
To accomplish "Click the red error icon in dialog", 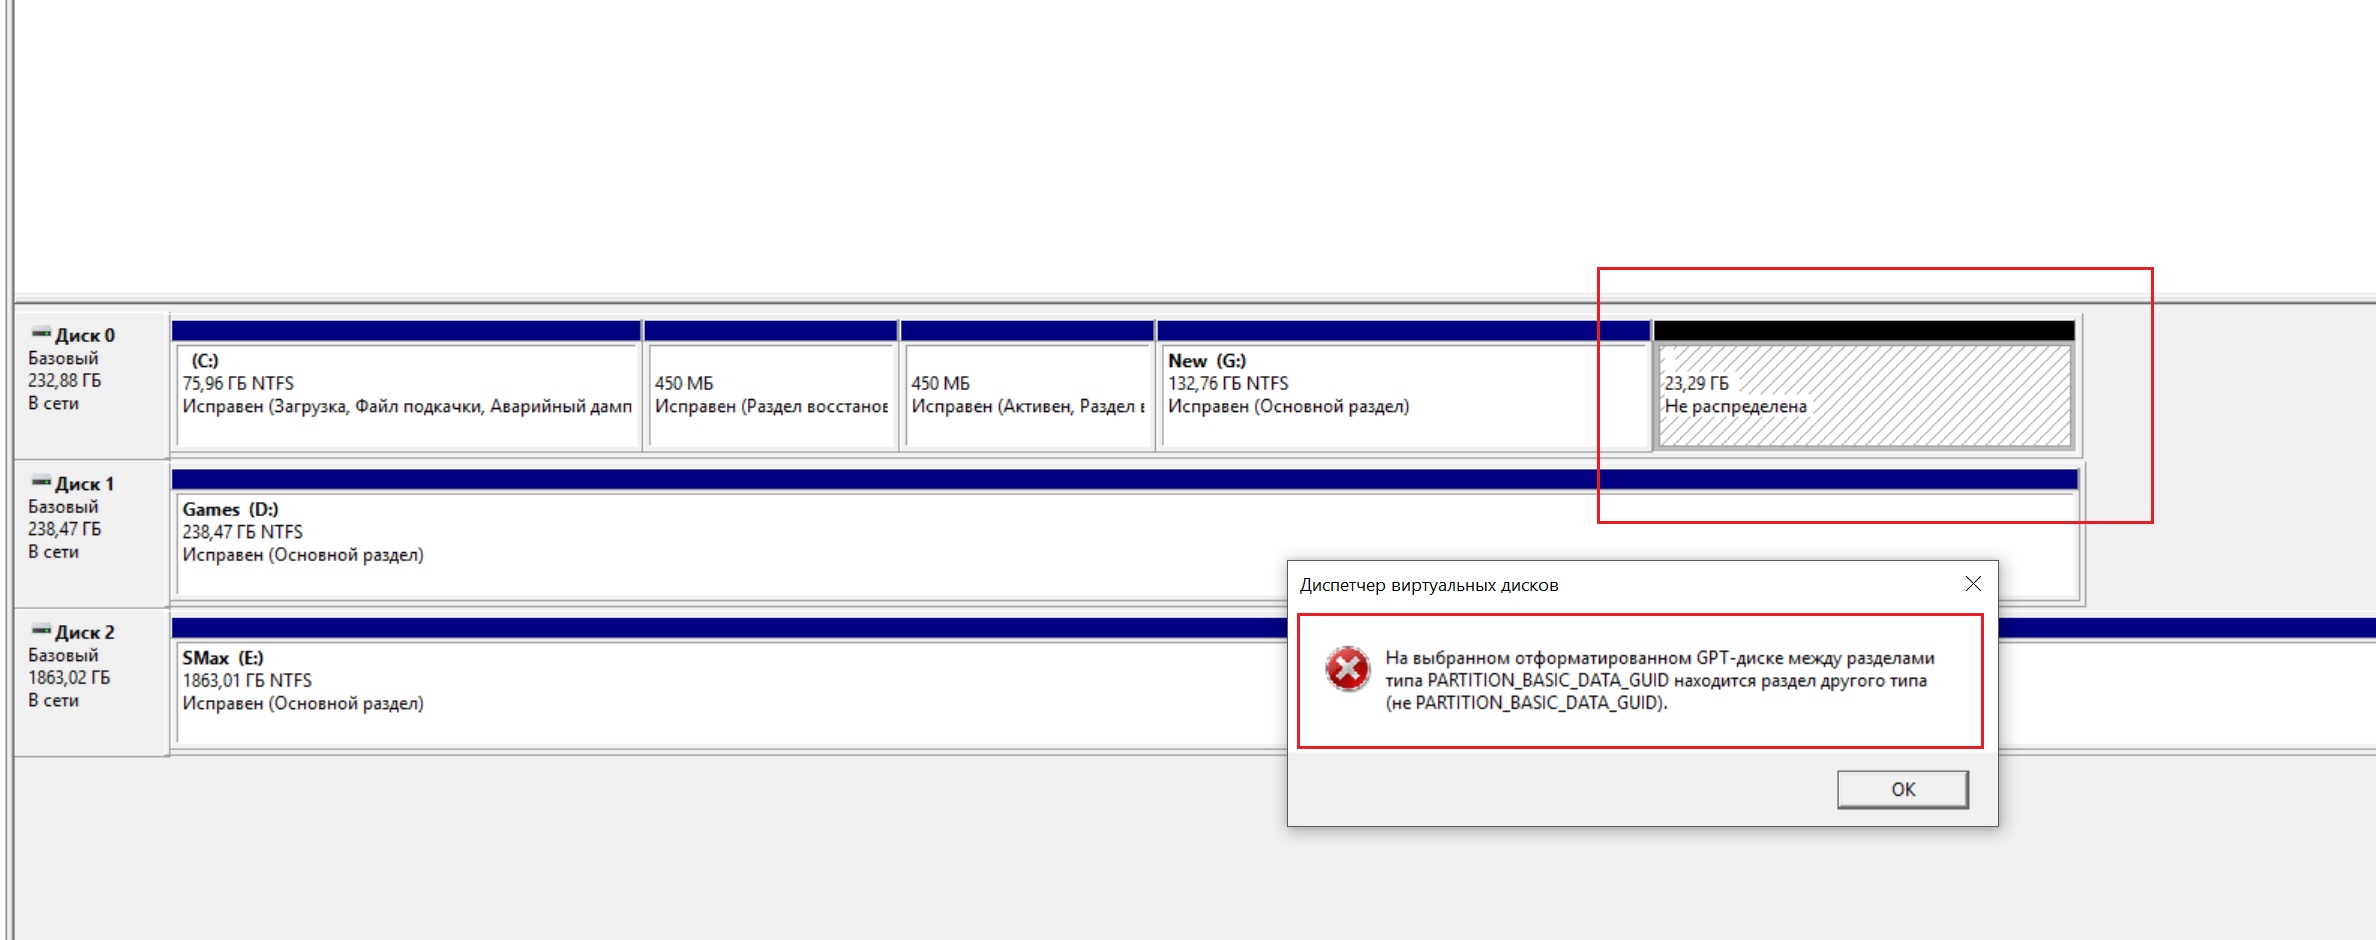I will pyautogui.click(x=1347, y=669).
